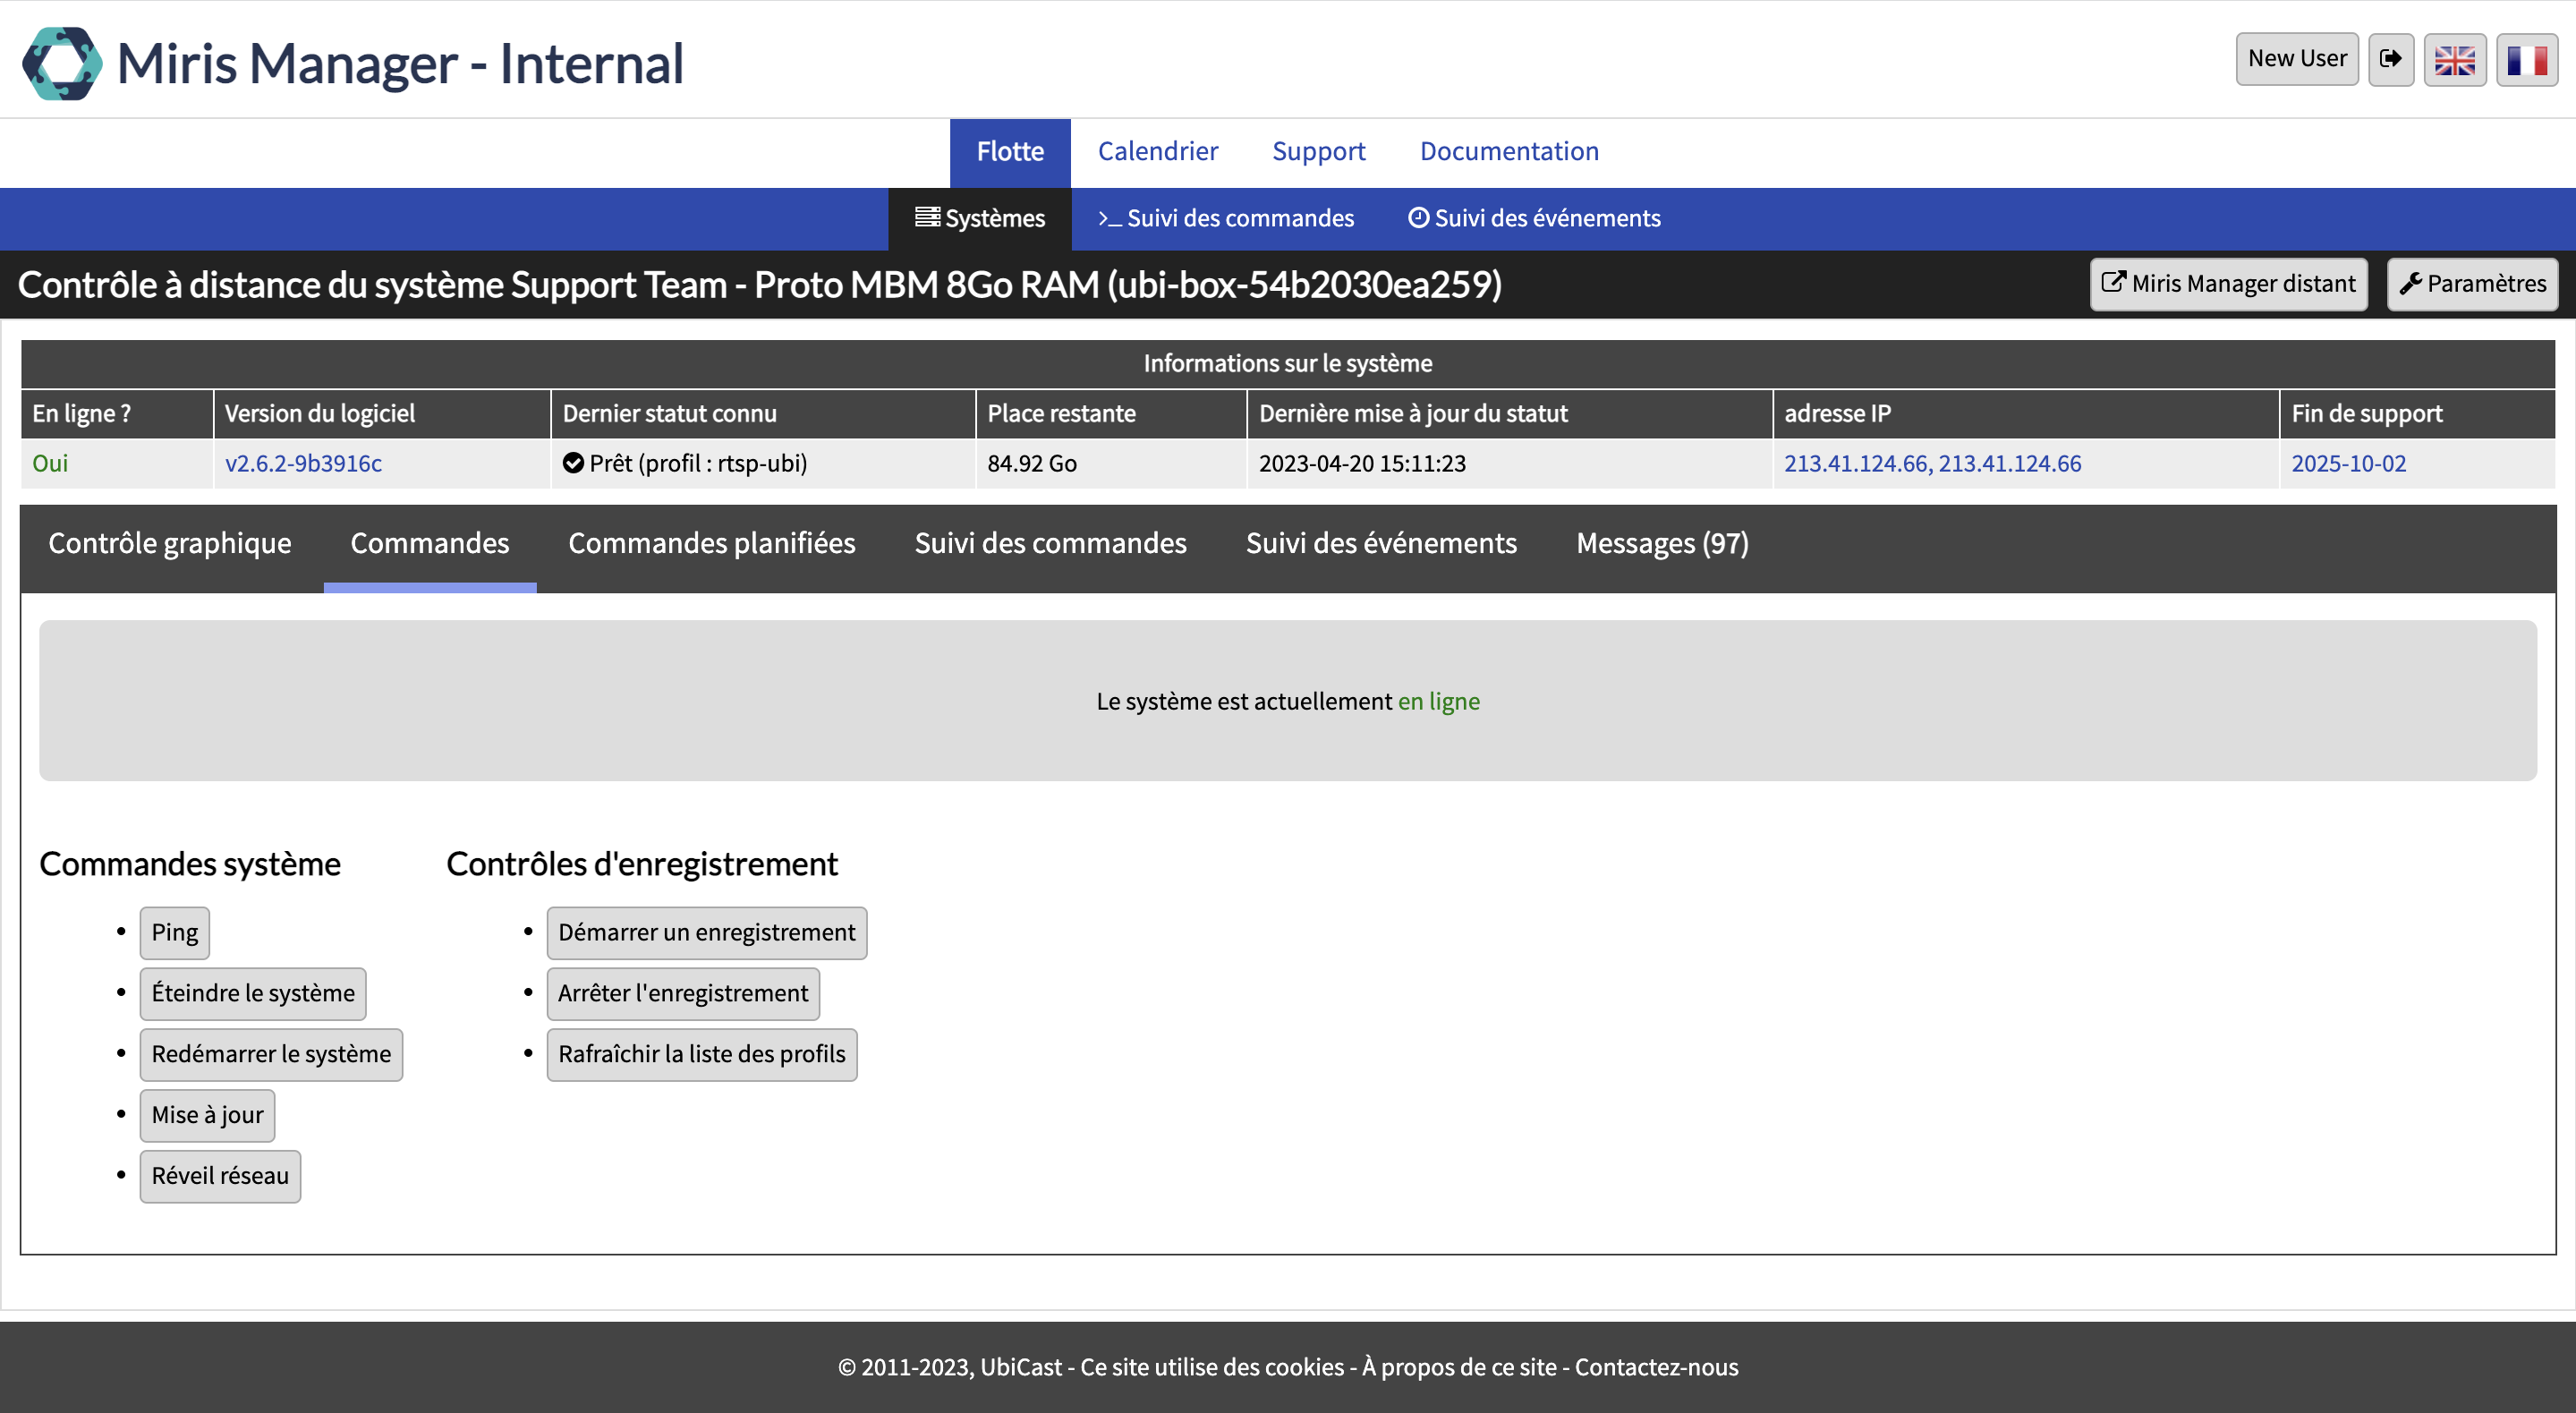The image size is (2576, 1413).
Task: Click the 'Commandes système' heading
Action: [x=190, y=864]
